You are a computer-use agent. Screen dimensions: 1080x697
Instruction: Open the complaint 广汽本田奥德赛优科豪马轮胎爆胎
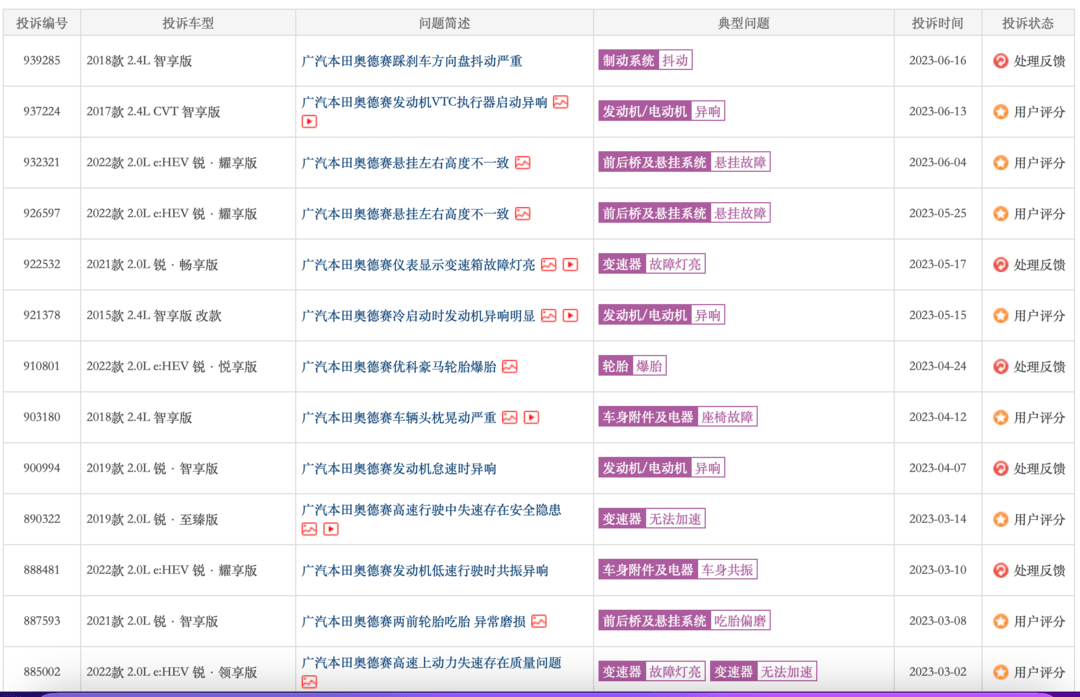399,367
